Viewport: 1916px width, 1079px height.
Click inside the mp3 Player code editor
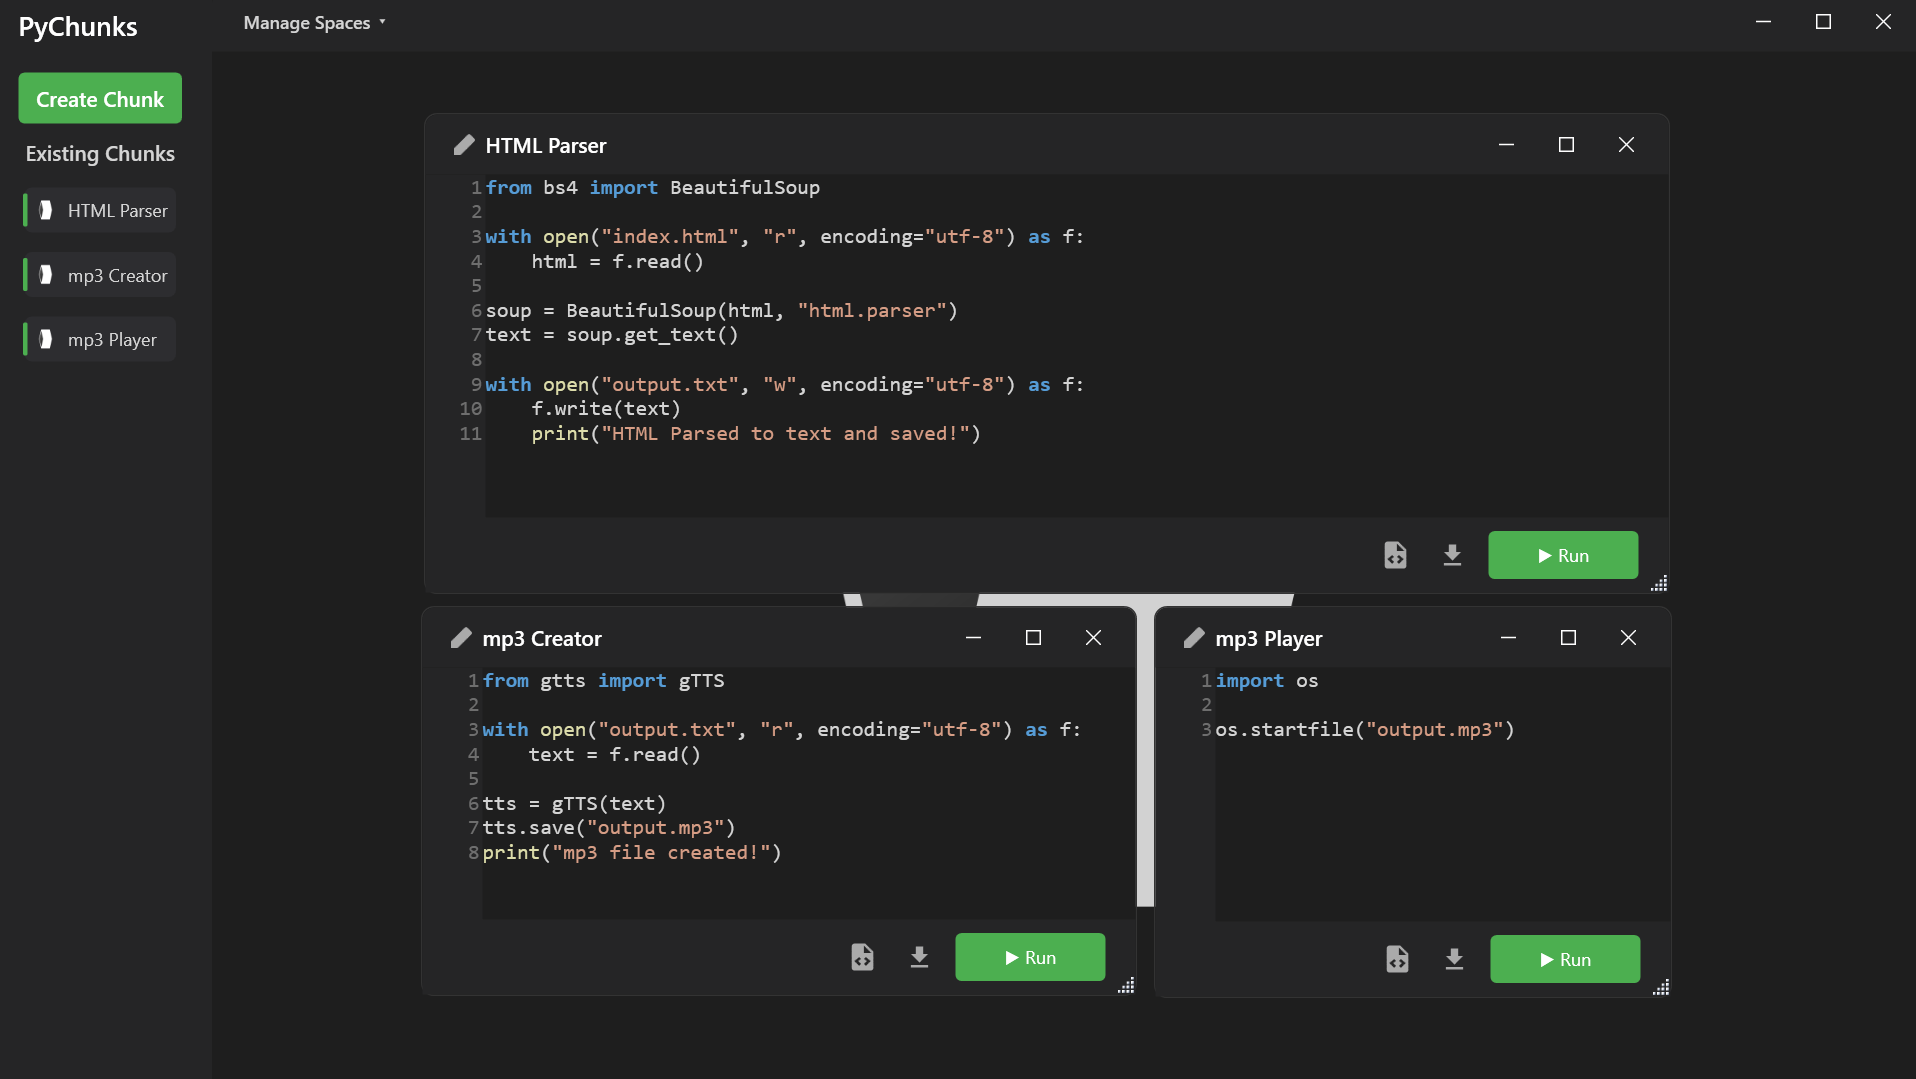(x=1442, y=794)
